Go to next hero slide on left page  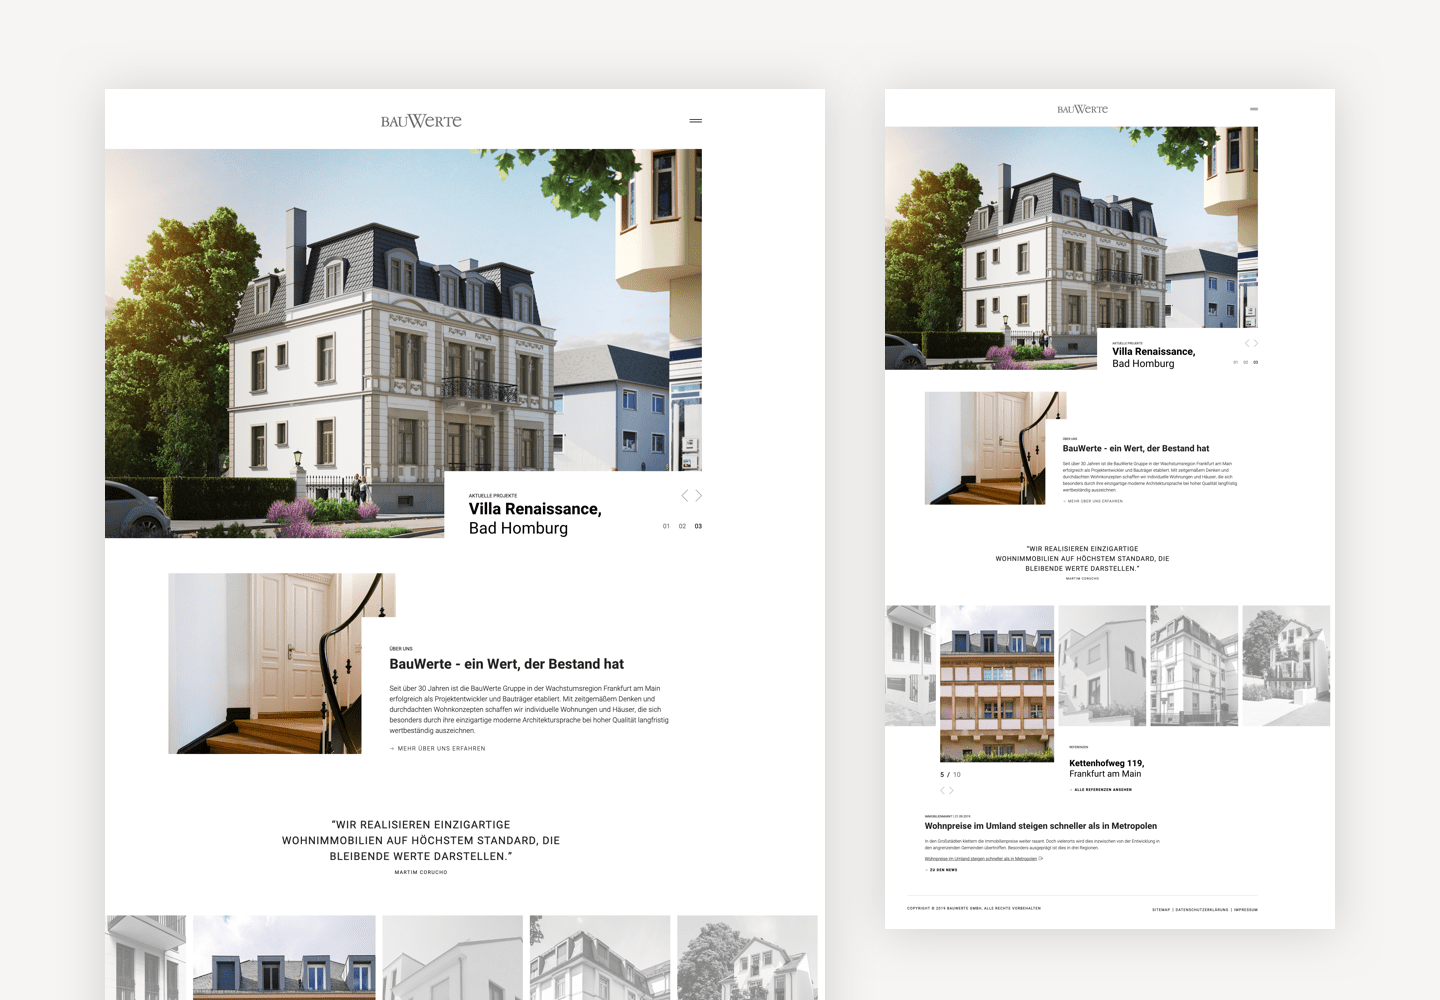tap(698, 496)
